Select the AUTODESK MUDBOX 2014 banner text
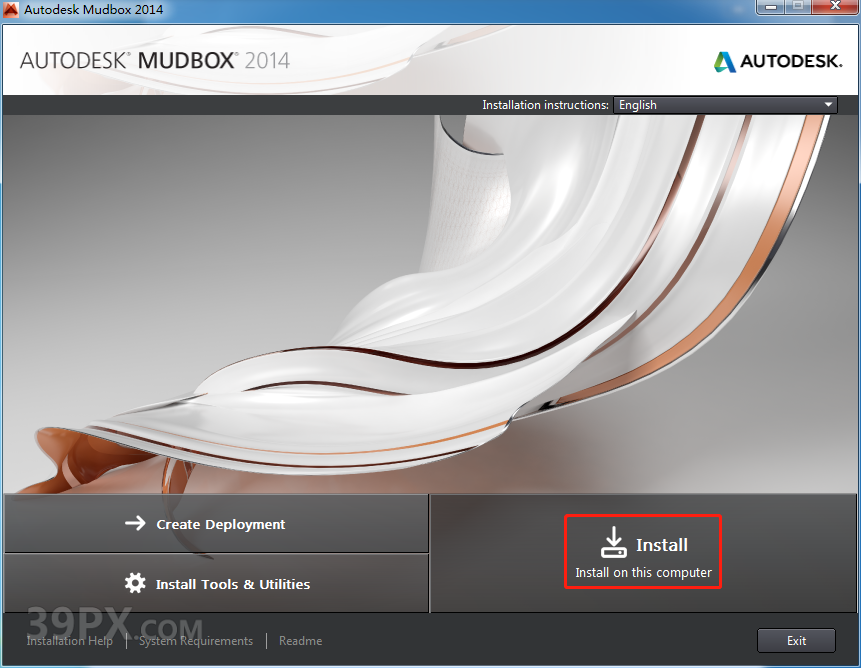The height and width of the screenshot is (668, 861). 152,61
